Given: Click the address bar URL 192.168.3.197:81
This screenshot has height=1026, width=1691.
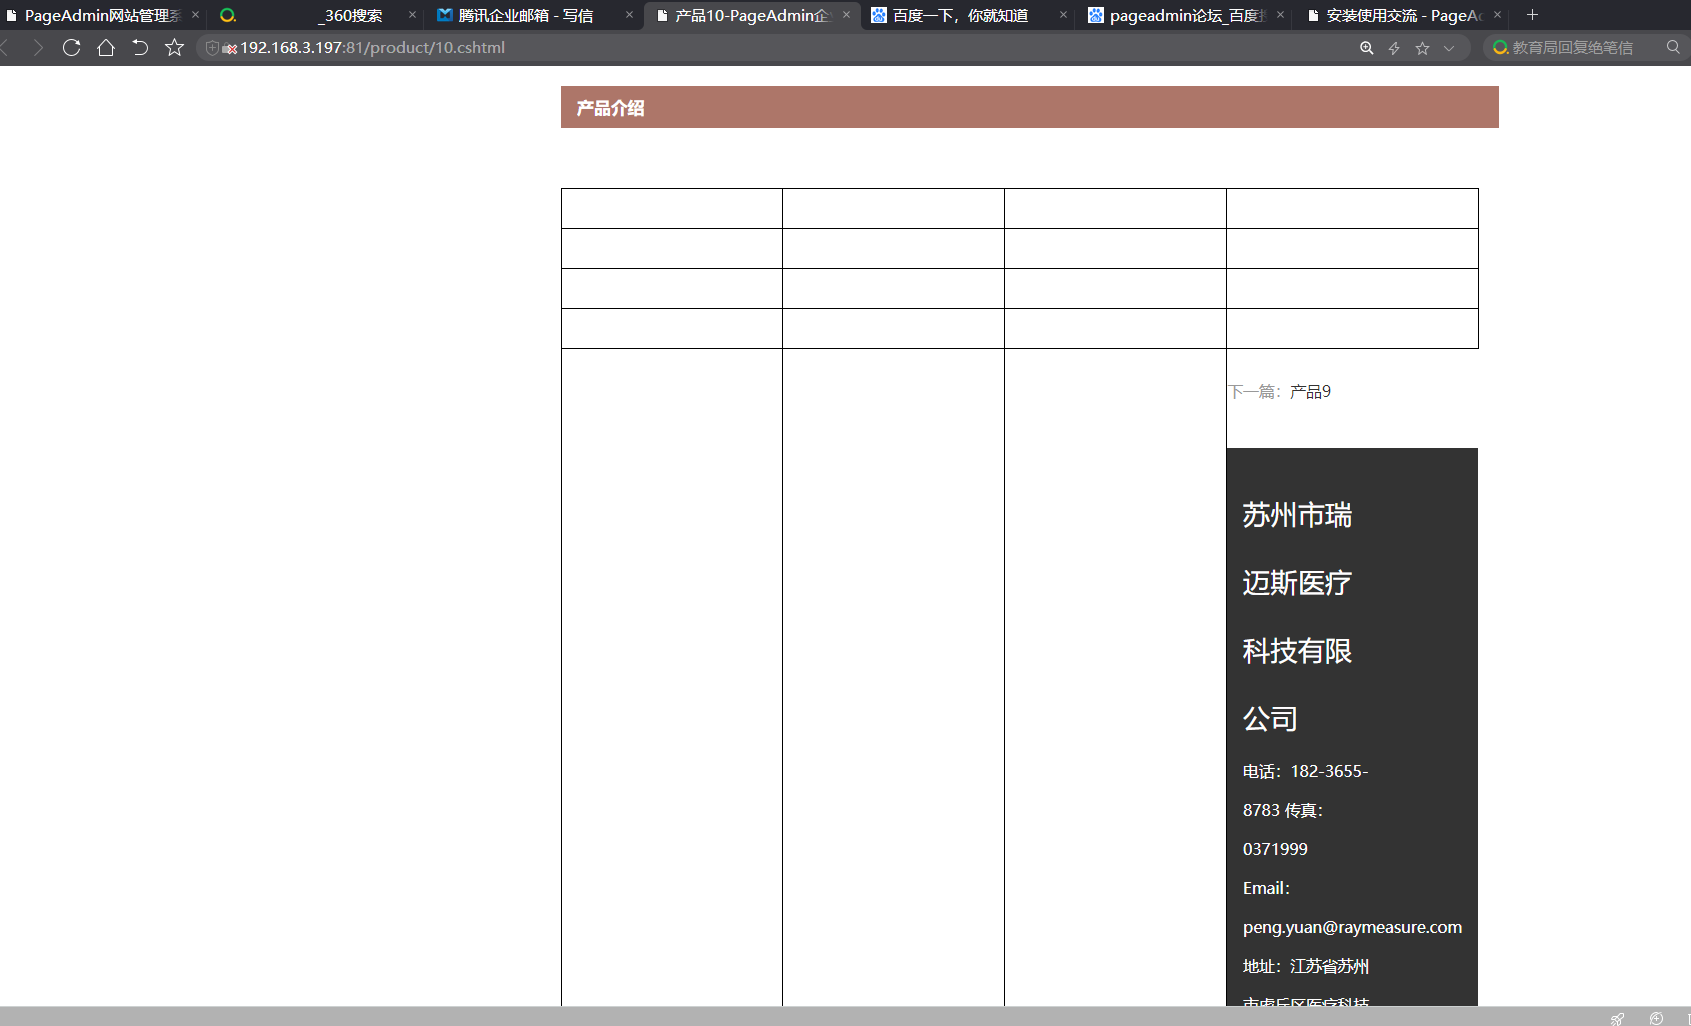Looking at the screenshot, I should click(x=372, y=47).
